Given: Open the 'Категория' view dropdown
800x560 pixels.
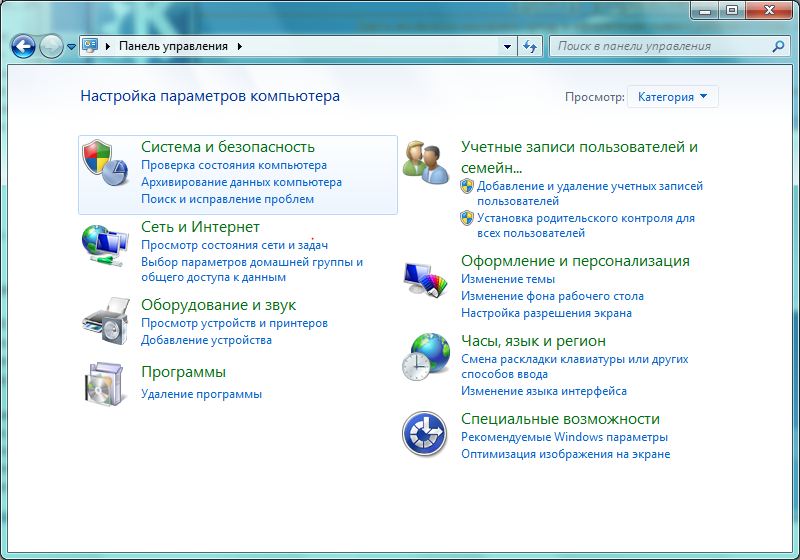Looking at the screenshot, I should [672, 97].
